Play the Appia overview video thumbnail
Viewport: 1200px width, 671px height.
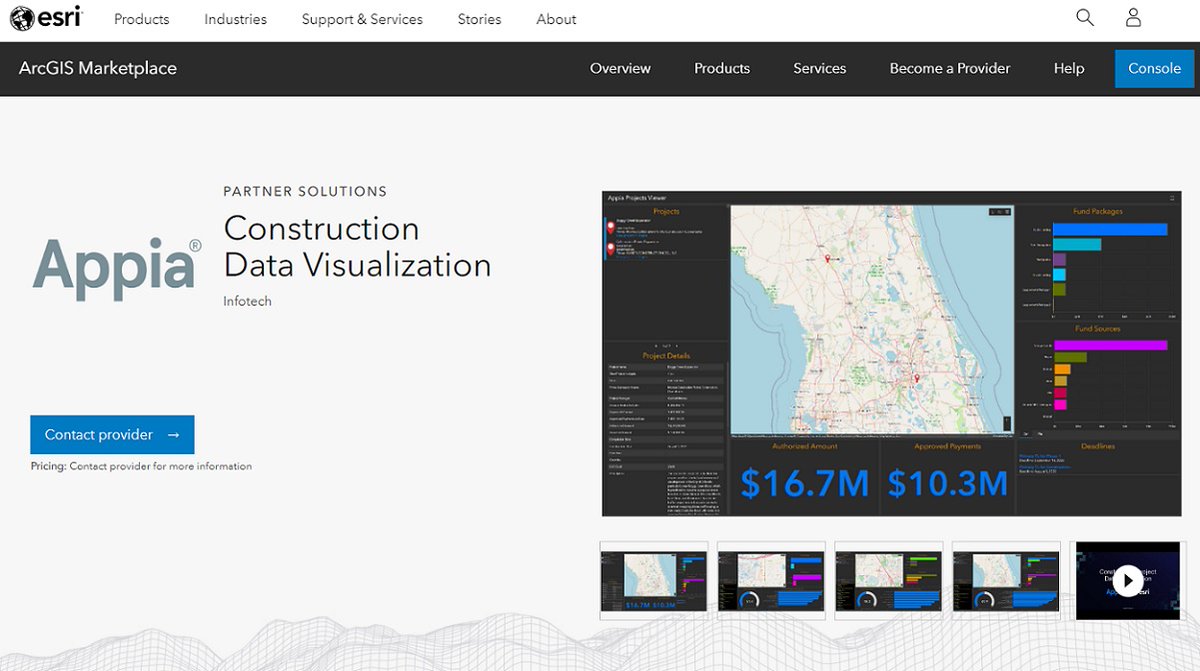1127,580
